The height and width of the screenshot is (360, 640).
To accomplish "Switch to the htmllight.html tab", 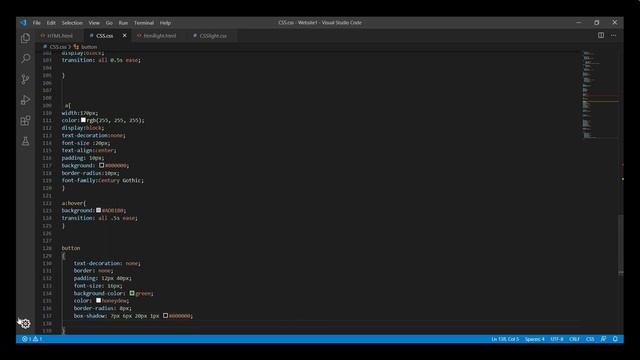I will pyautogui.click(x=160, y=36).
